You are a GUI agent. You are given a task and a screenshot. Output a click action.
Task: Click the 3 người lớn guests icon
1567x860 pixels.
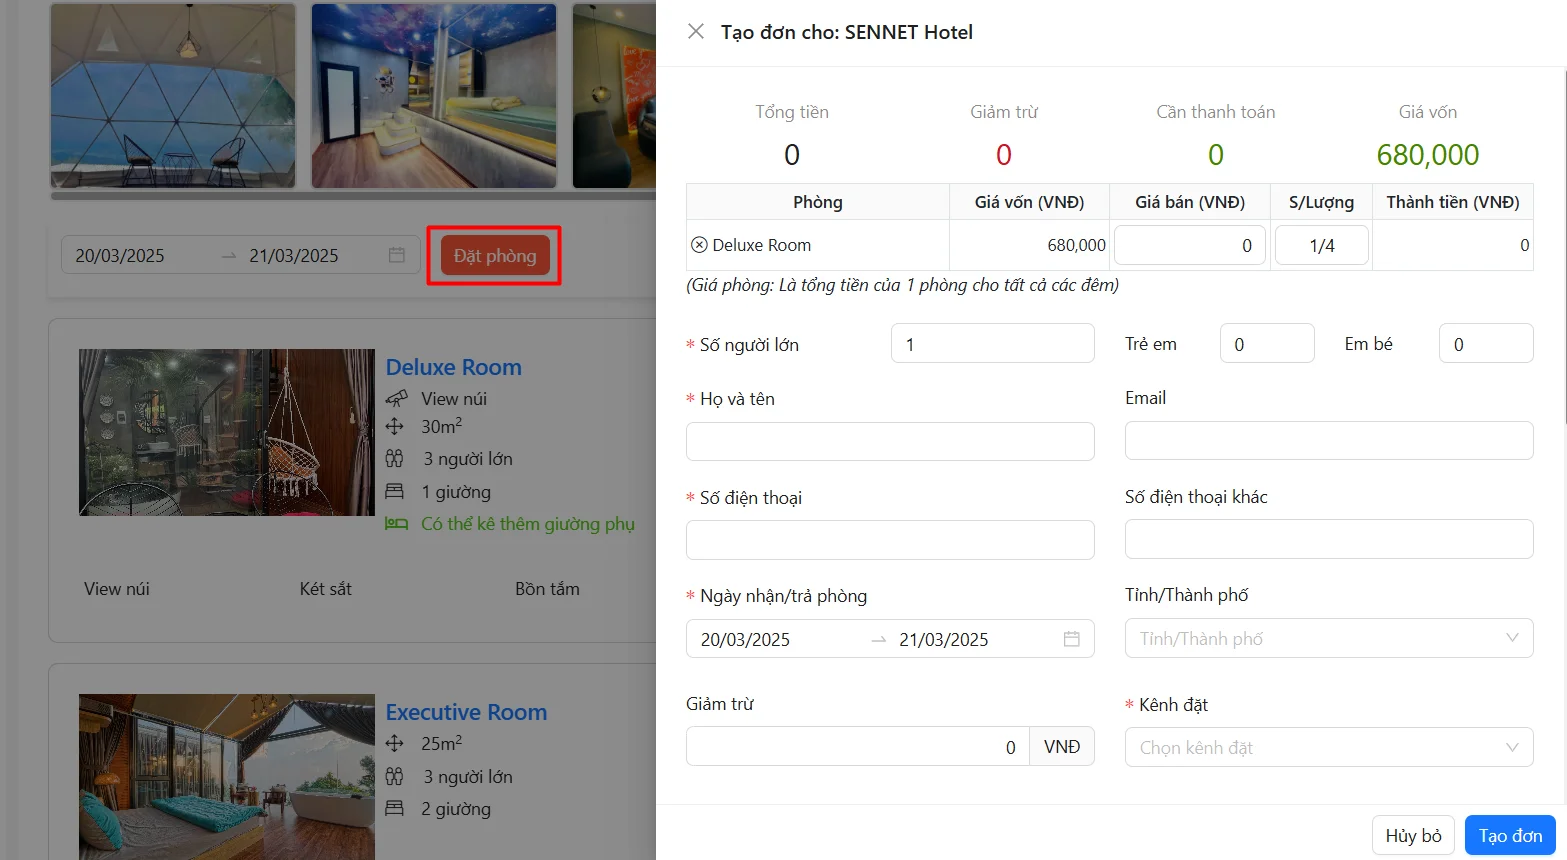(395, 459)
